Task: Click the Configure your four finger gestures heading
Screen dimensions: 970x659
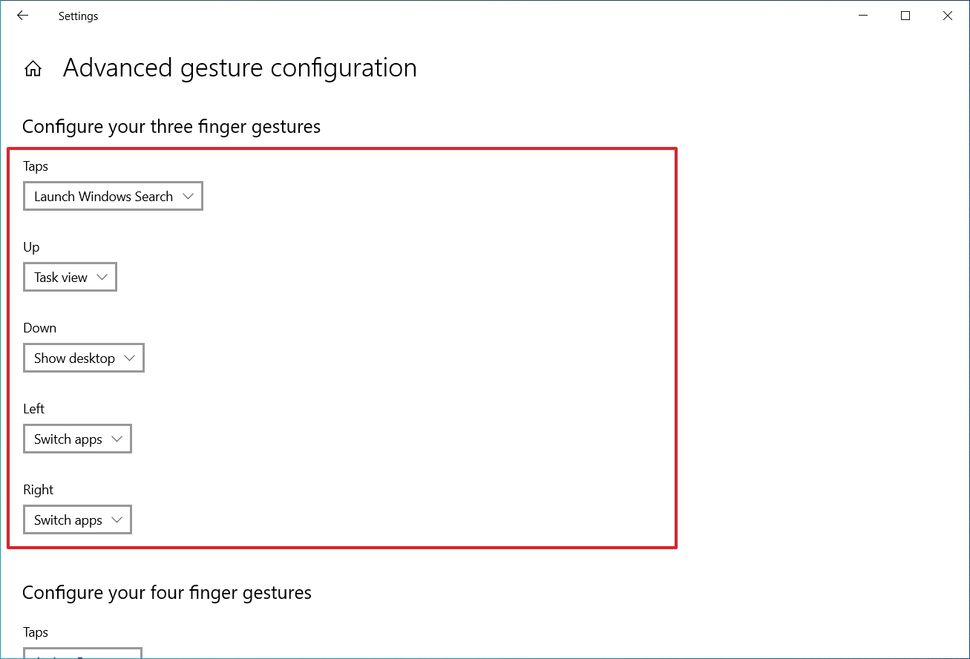Action: click(166, 592)
